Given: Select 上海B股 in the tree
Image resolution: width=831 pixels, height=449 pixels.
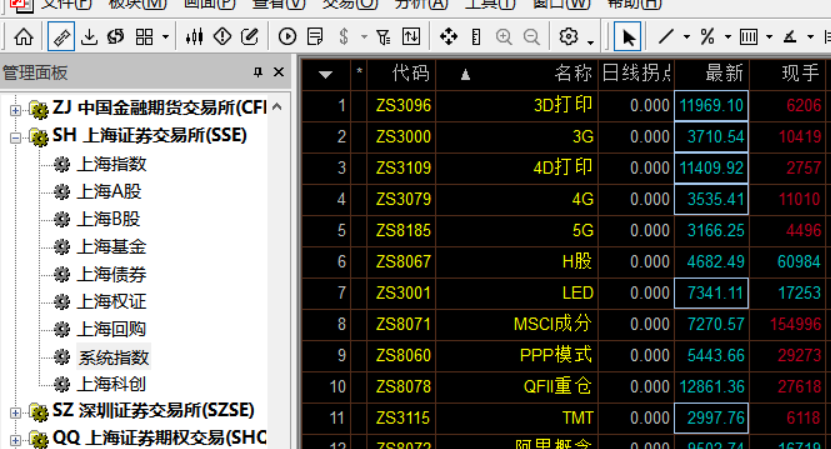Looking at the screenshot, I should click(109, 219).
